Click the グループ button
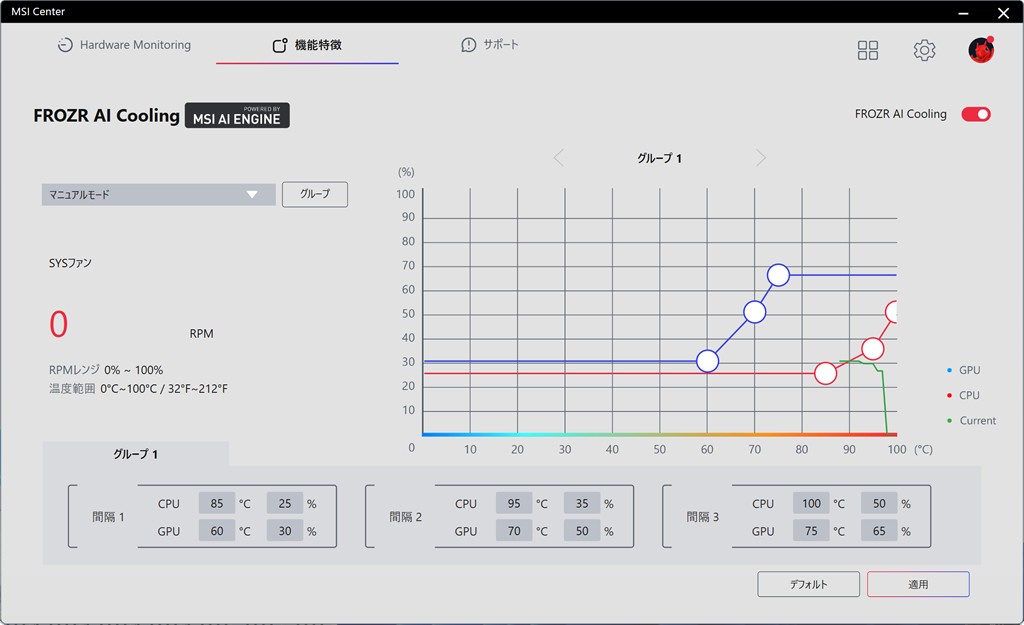The image size is (1024, 625). [x=315, y=195]
